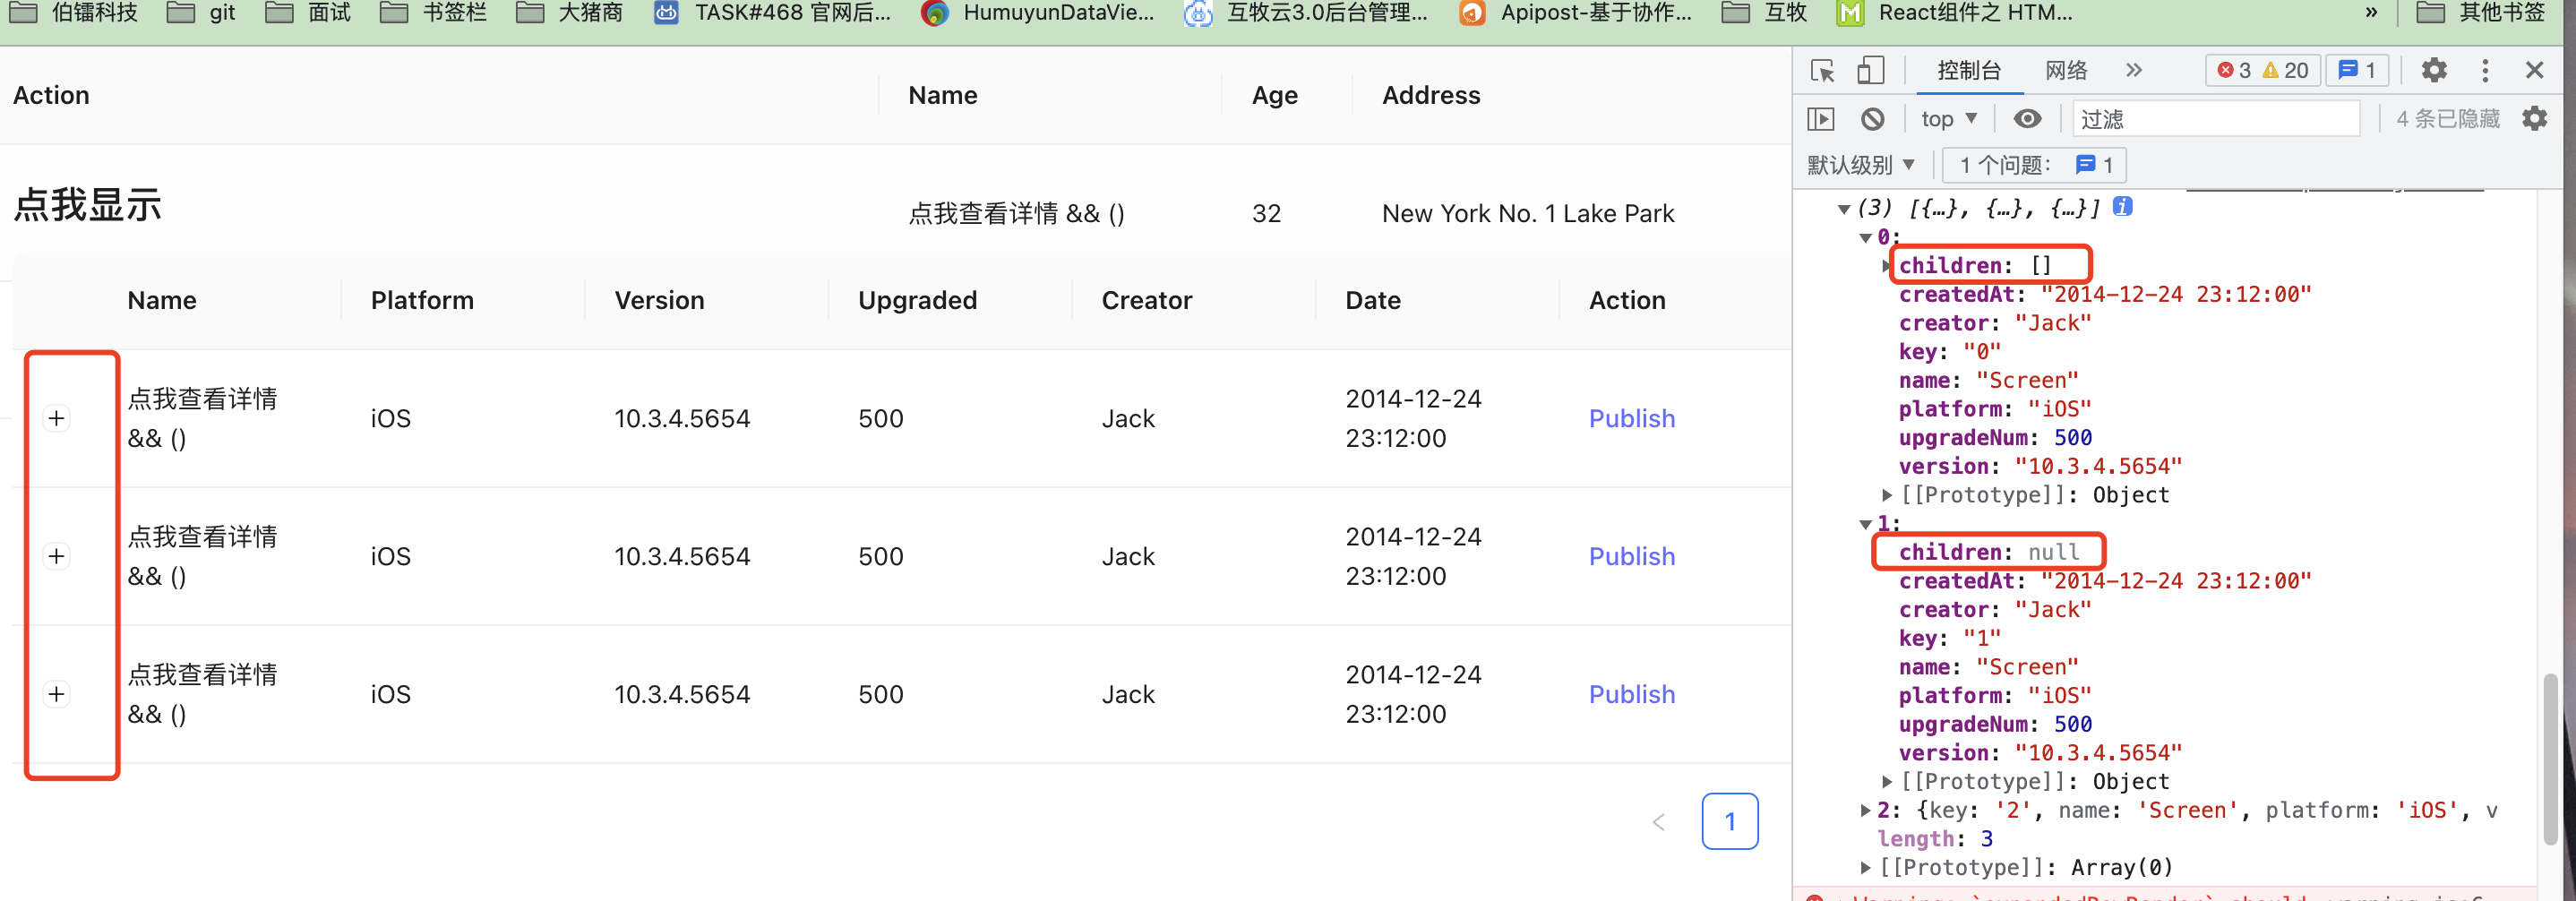Show the console sidebar panel

(x=1821, y=118)
